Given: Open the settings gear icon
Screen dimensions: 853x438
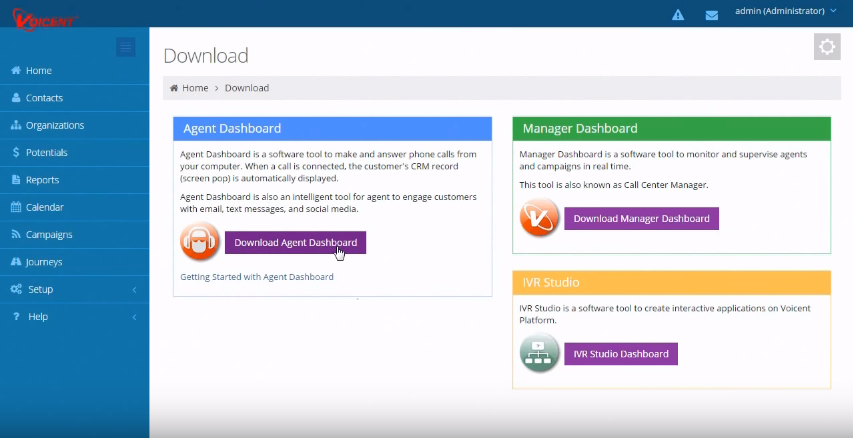Looking at the screenshot, I should point(827,47).
